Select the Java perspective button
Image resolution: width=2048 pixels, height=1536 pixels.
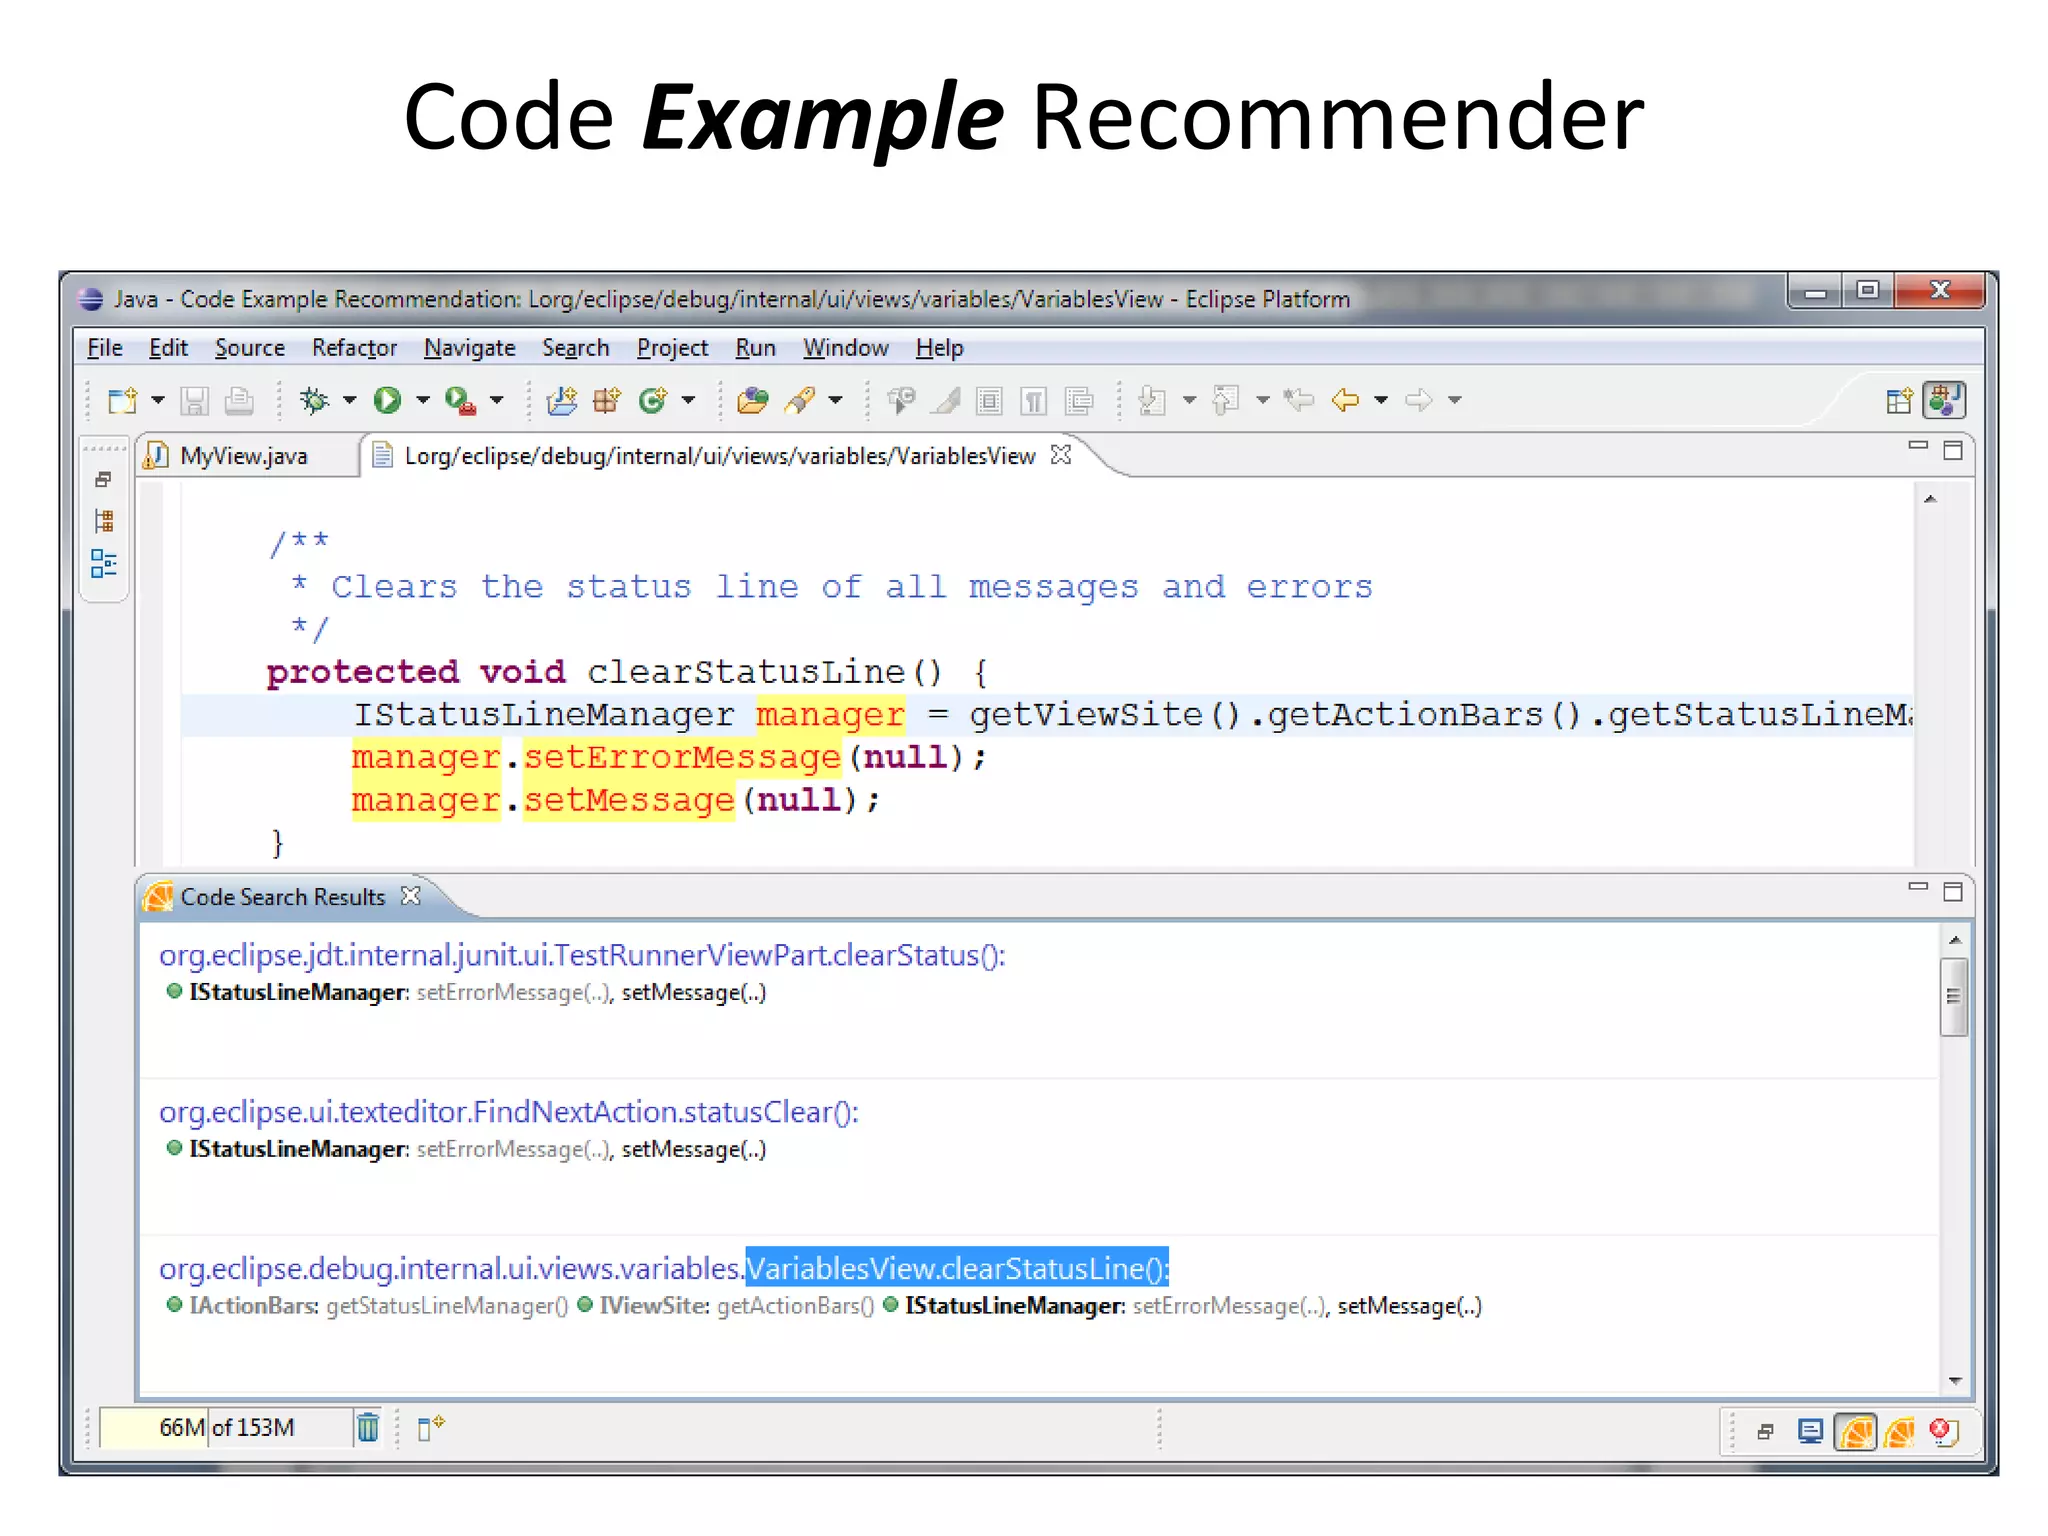coord(1944,401)
